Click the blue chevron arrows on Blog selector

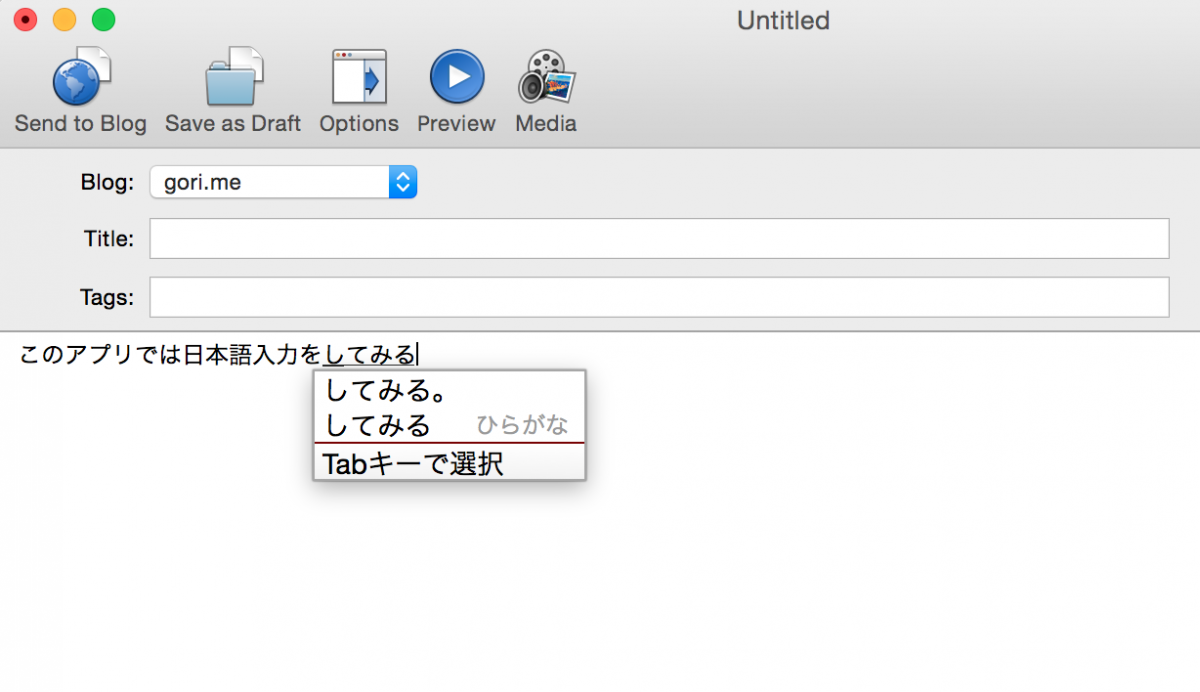(402, 181)
